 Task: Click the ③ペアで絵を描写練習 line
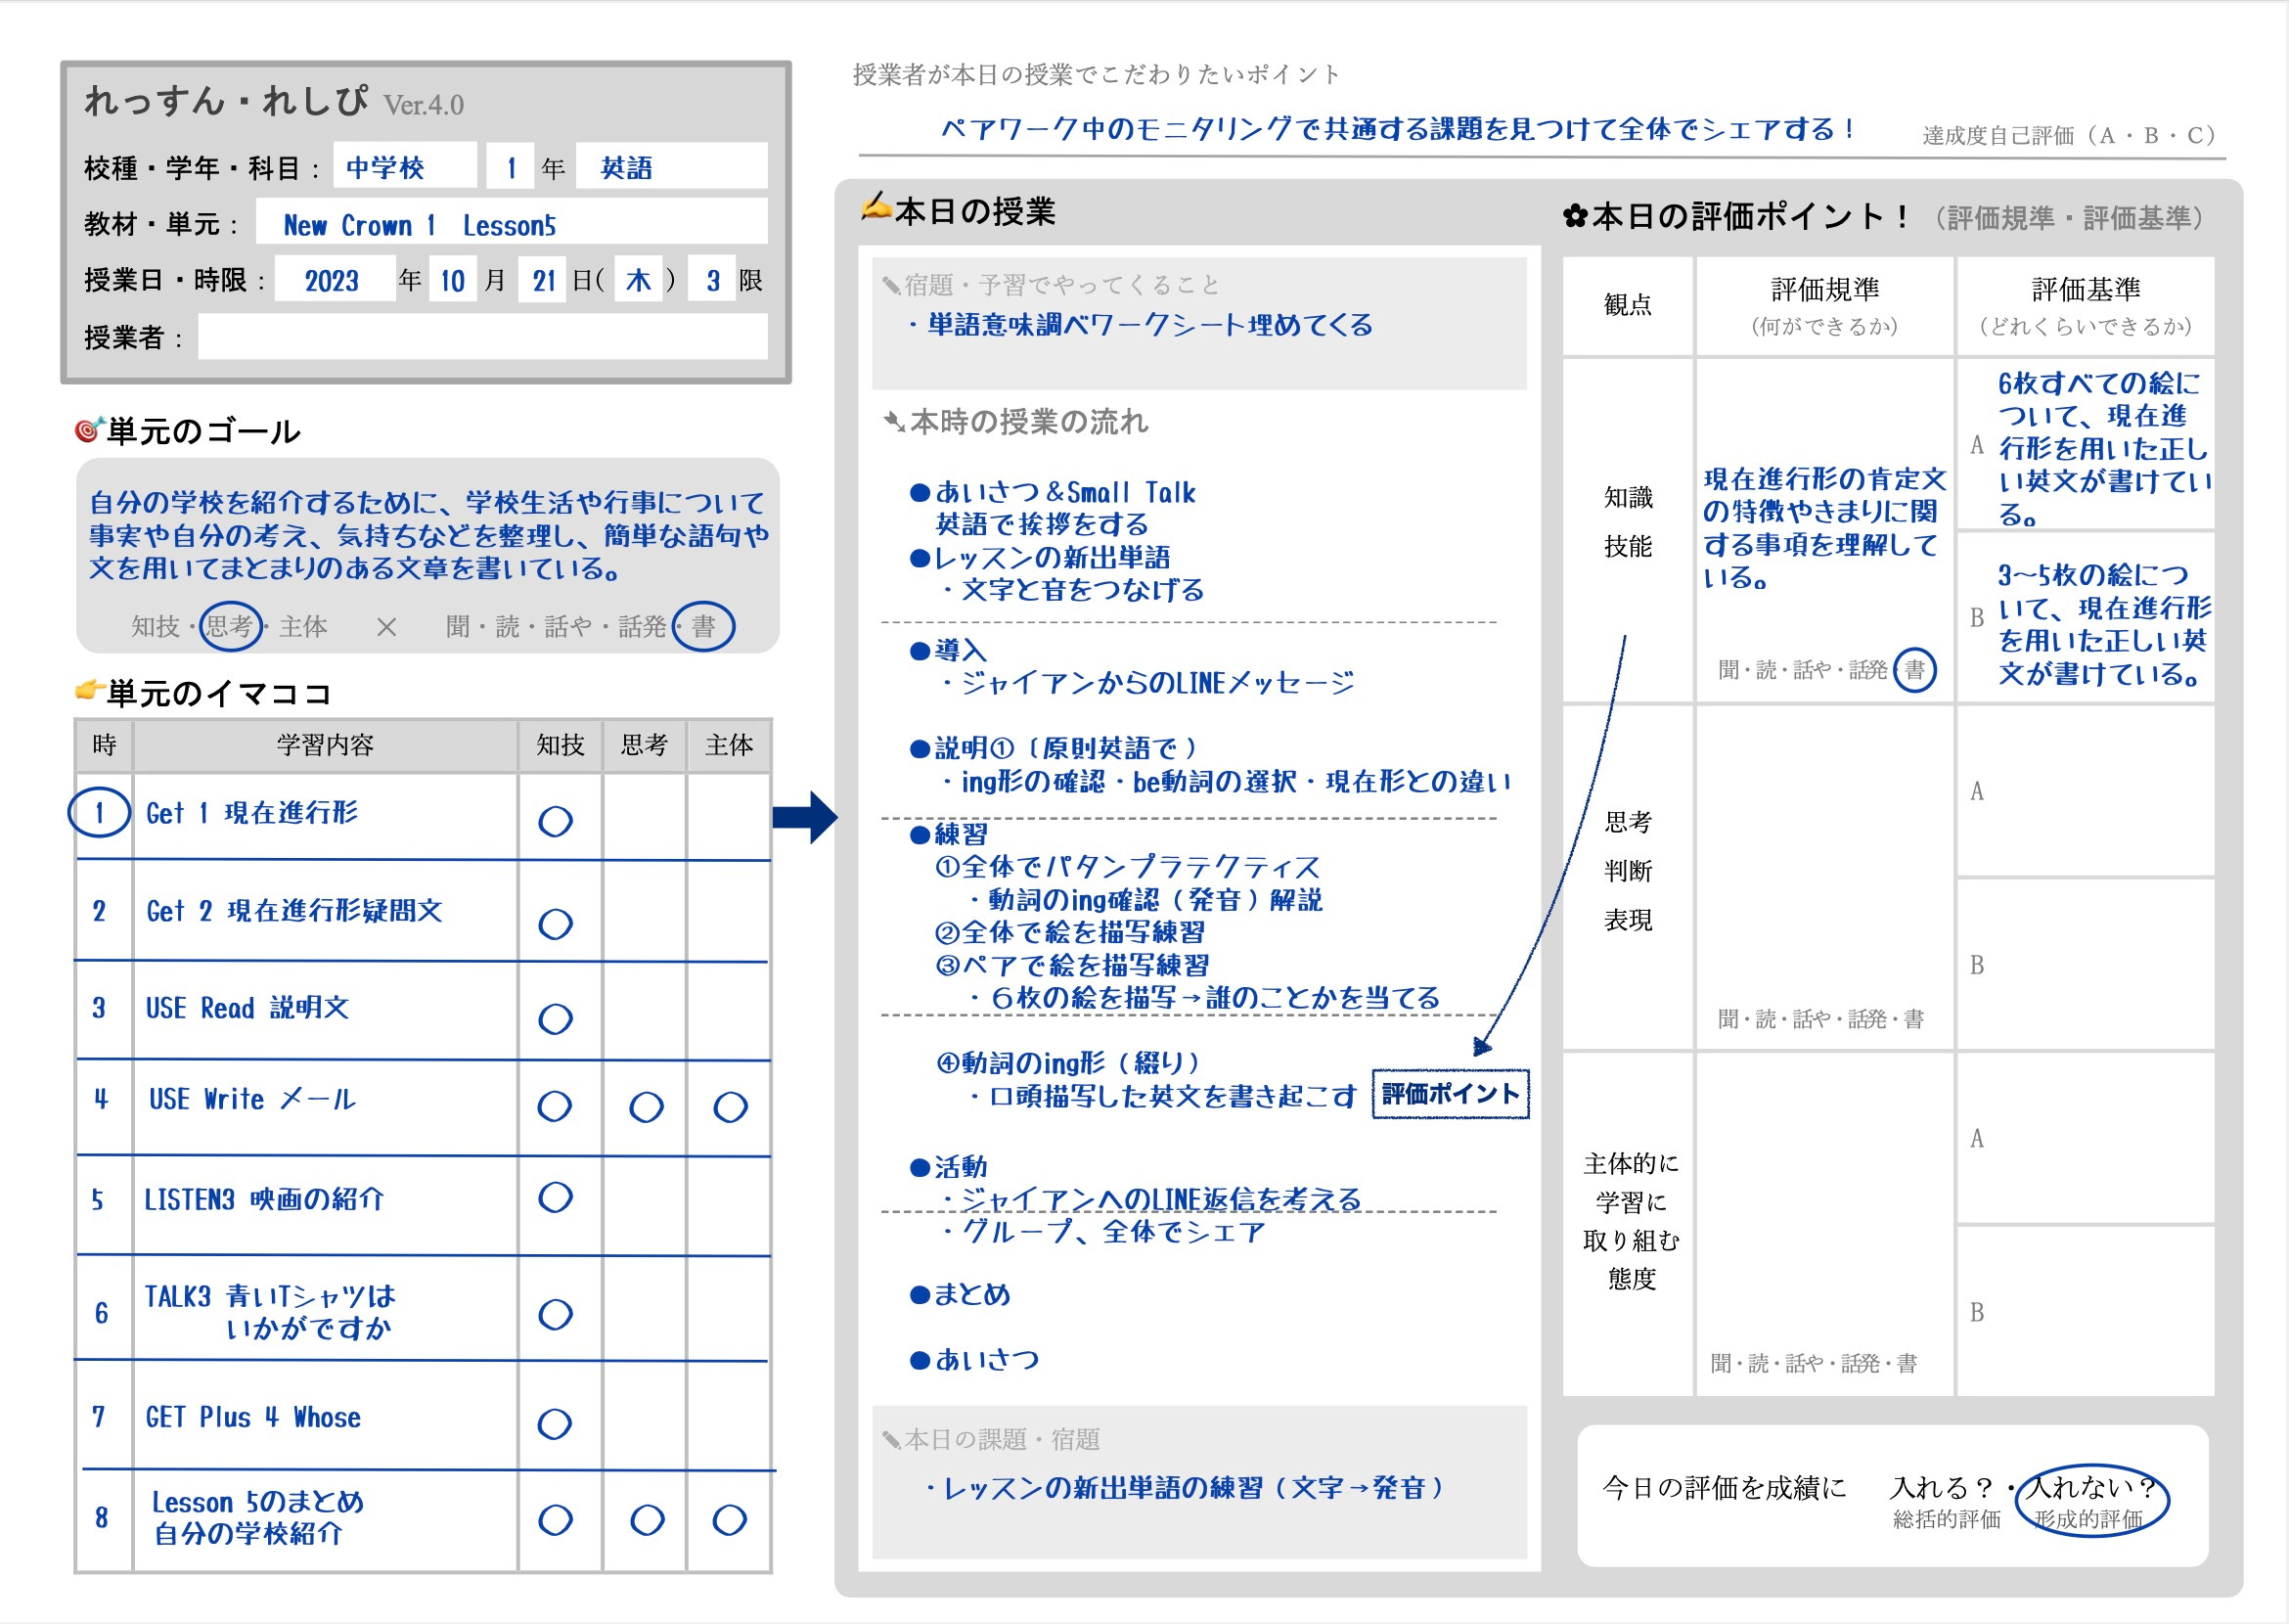(1071, 965)
